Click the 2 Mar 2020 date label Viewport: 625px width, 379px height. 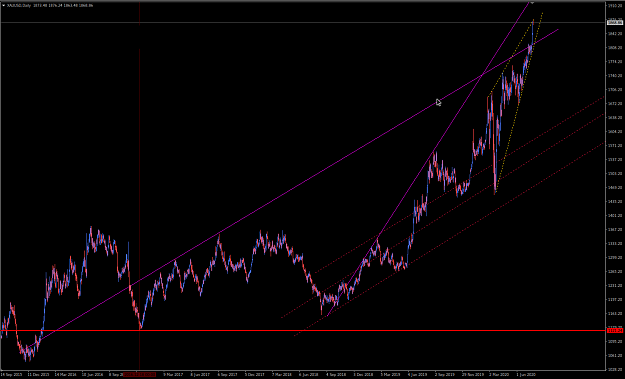point(499,375)
